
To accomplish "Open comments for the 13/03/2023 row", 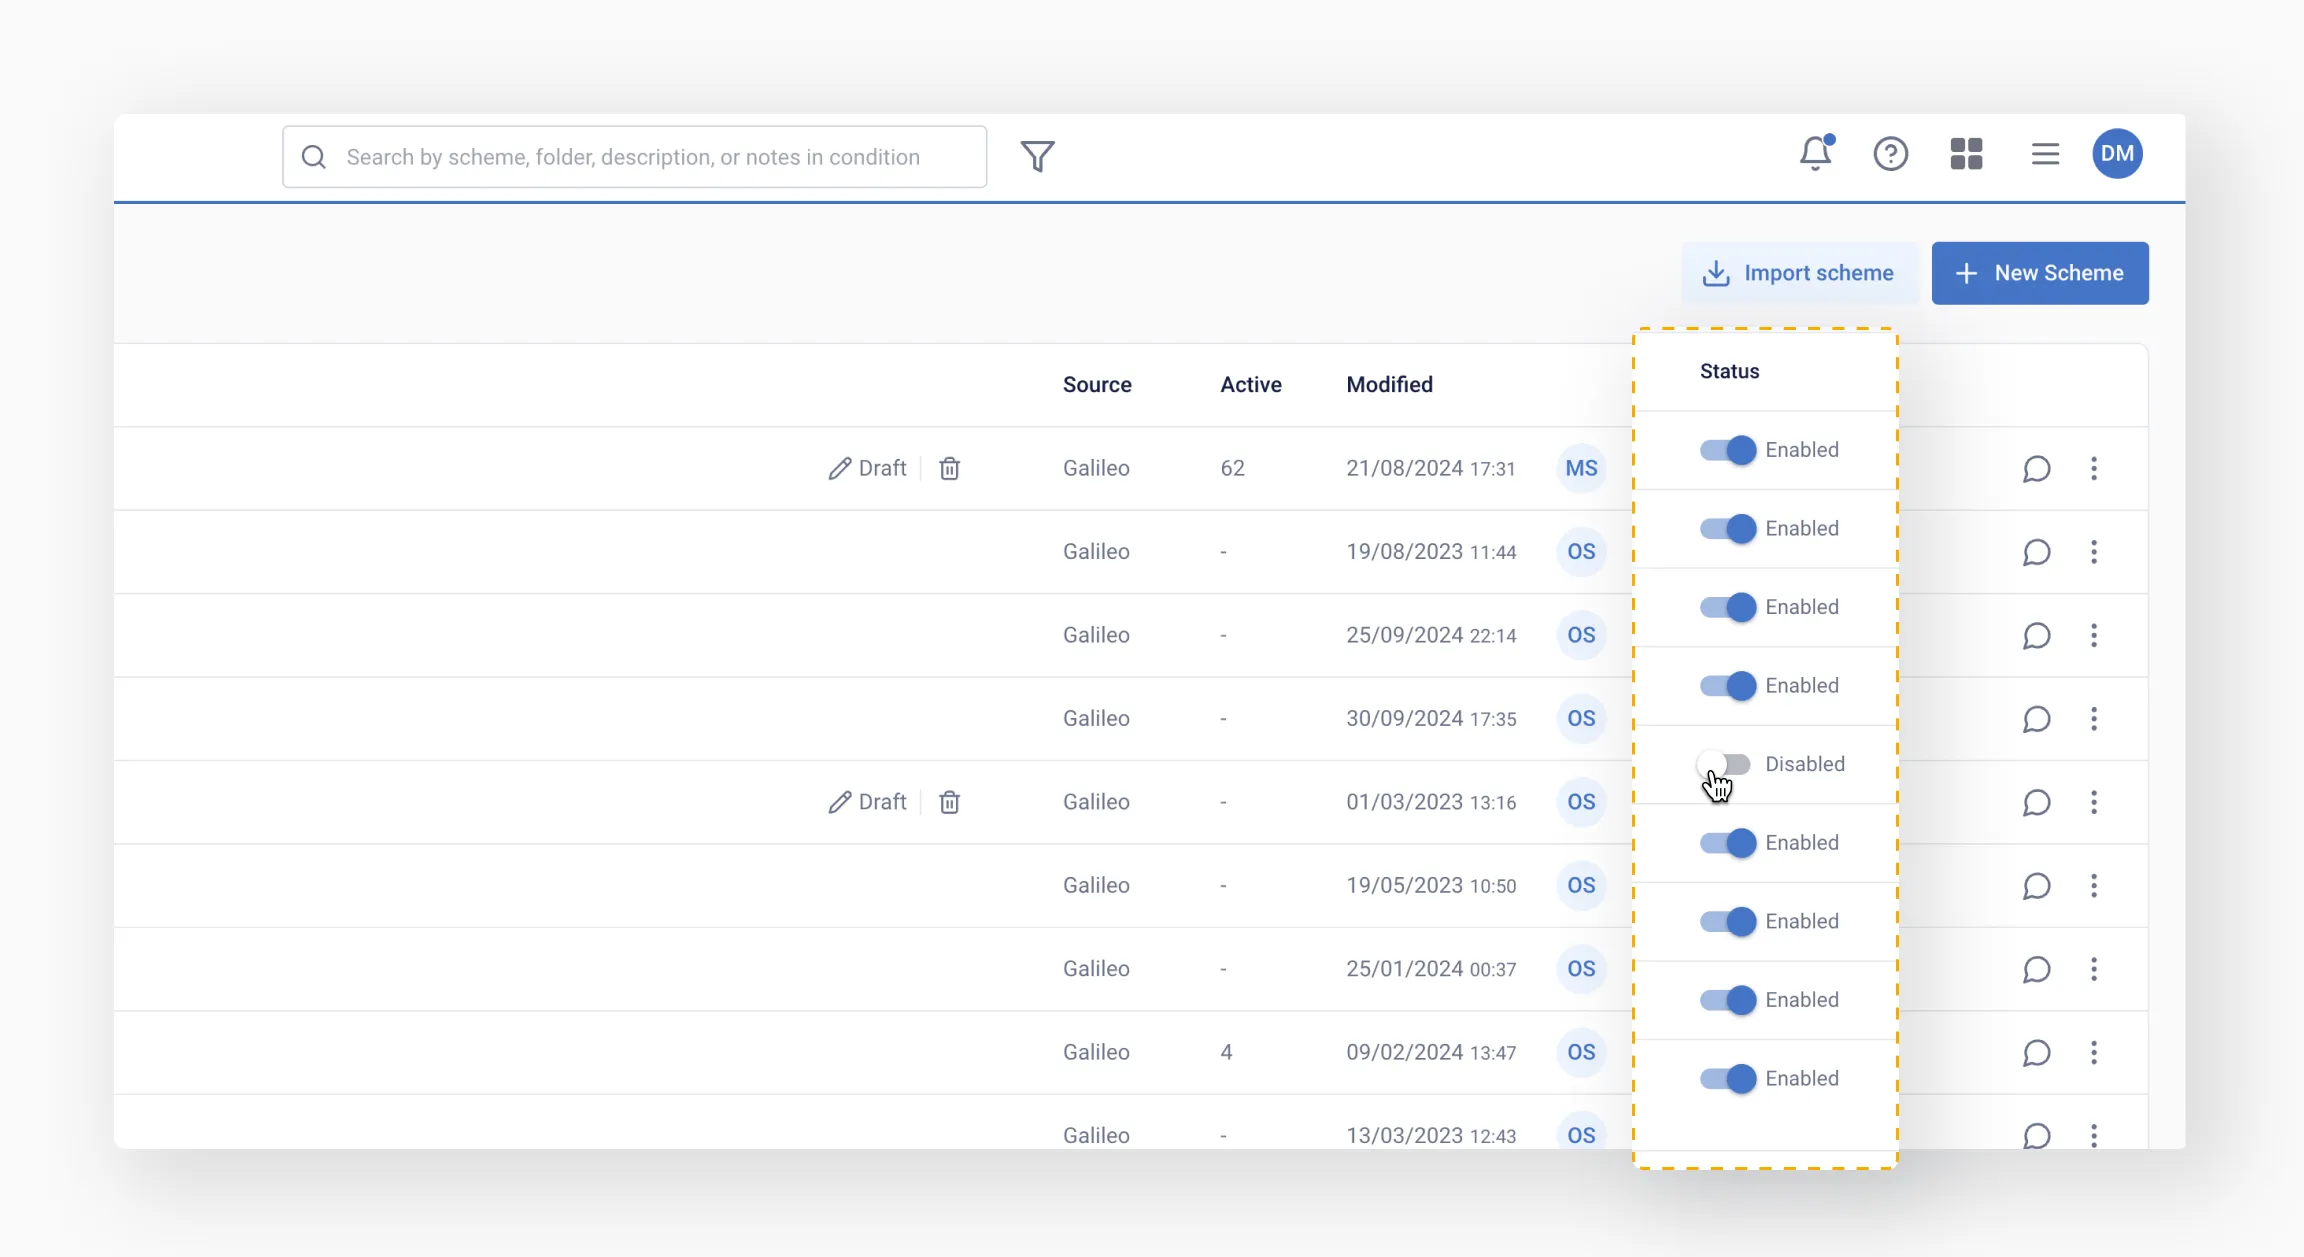I will point(2036,1135).
